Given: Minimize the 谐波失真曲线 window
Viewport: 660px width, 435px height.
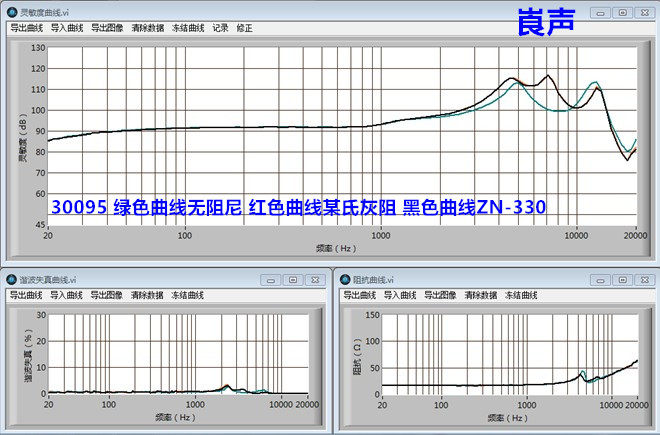Looking at the screenshot, I should [271, 280].
